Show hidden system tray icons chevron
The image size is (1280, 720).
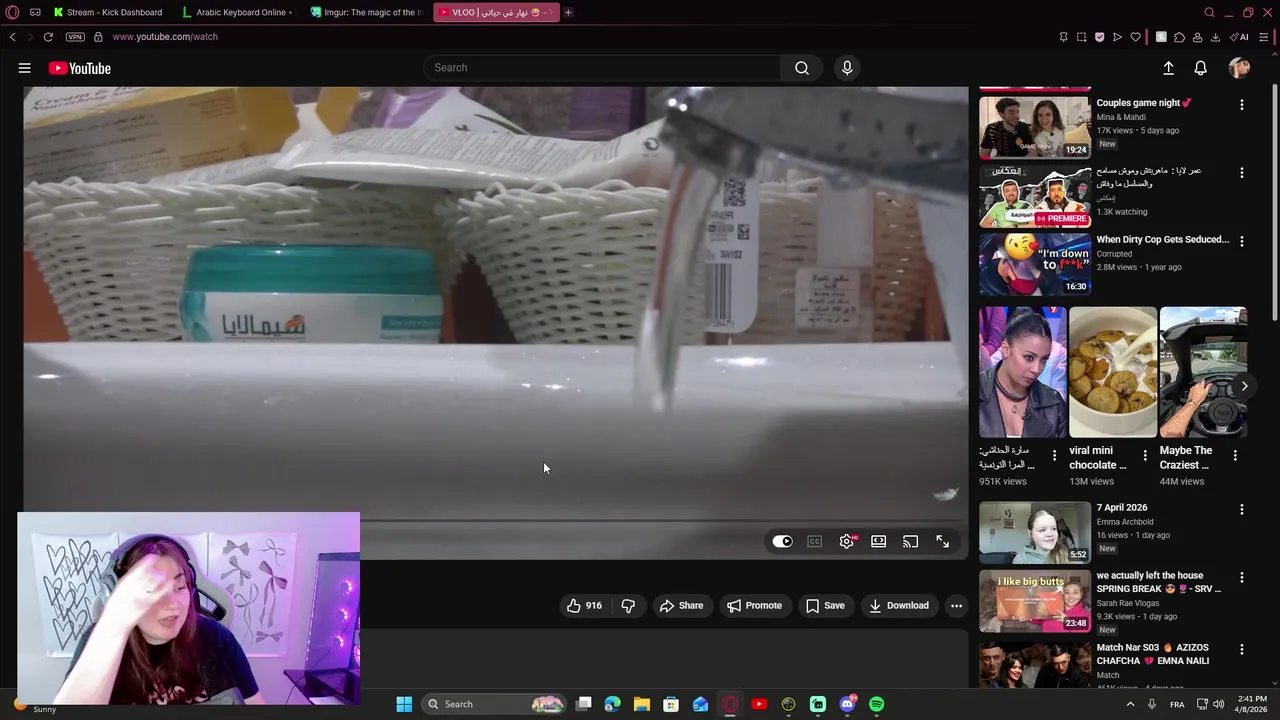(x=1130, y=704)
